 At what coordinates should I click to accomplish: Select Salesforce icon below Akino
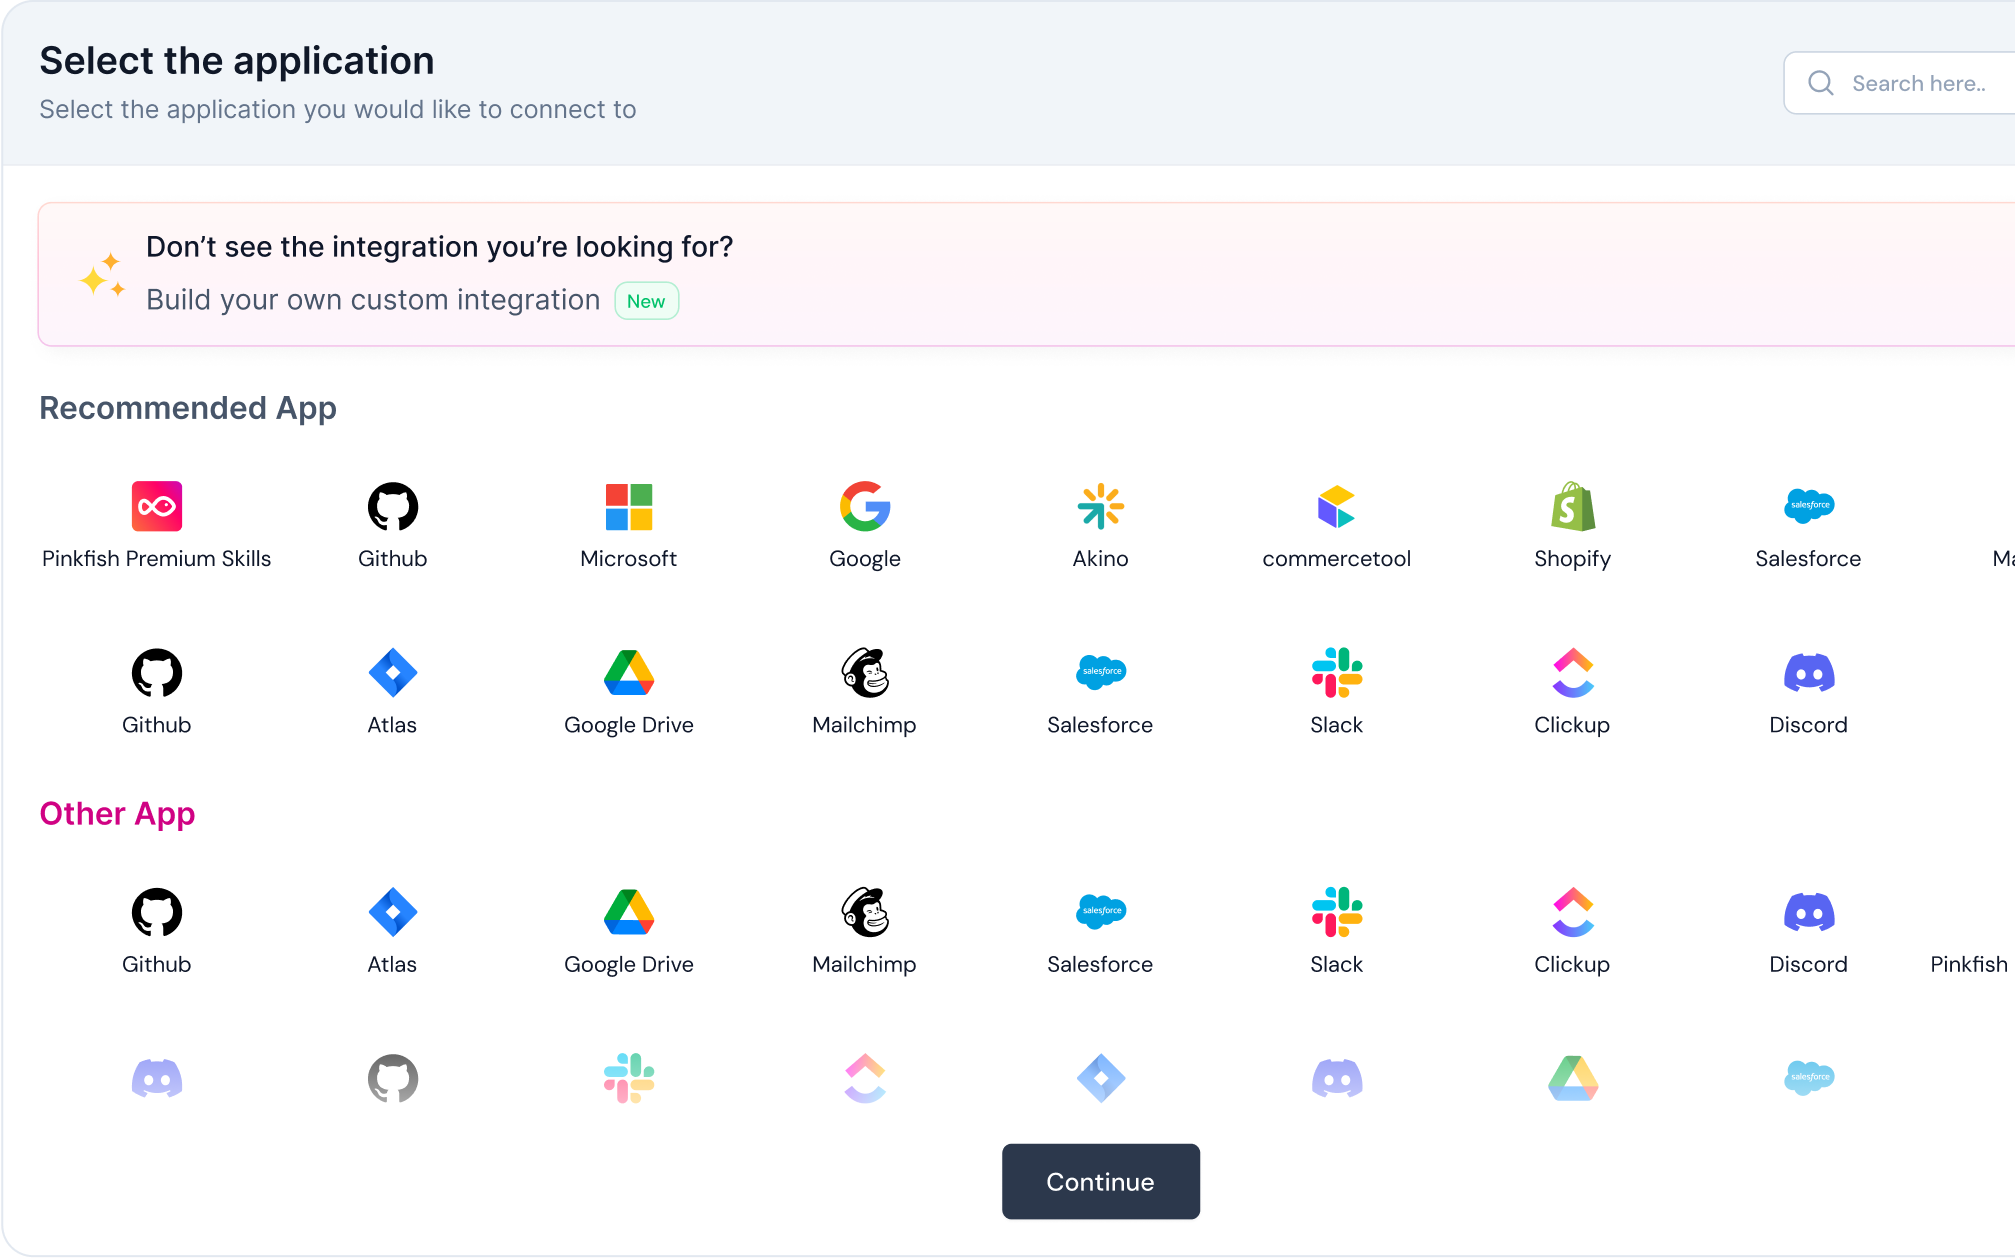[x=1101, y=672]
